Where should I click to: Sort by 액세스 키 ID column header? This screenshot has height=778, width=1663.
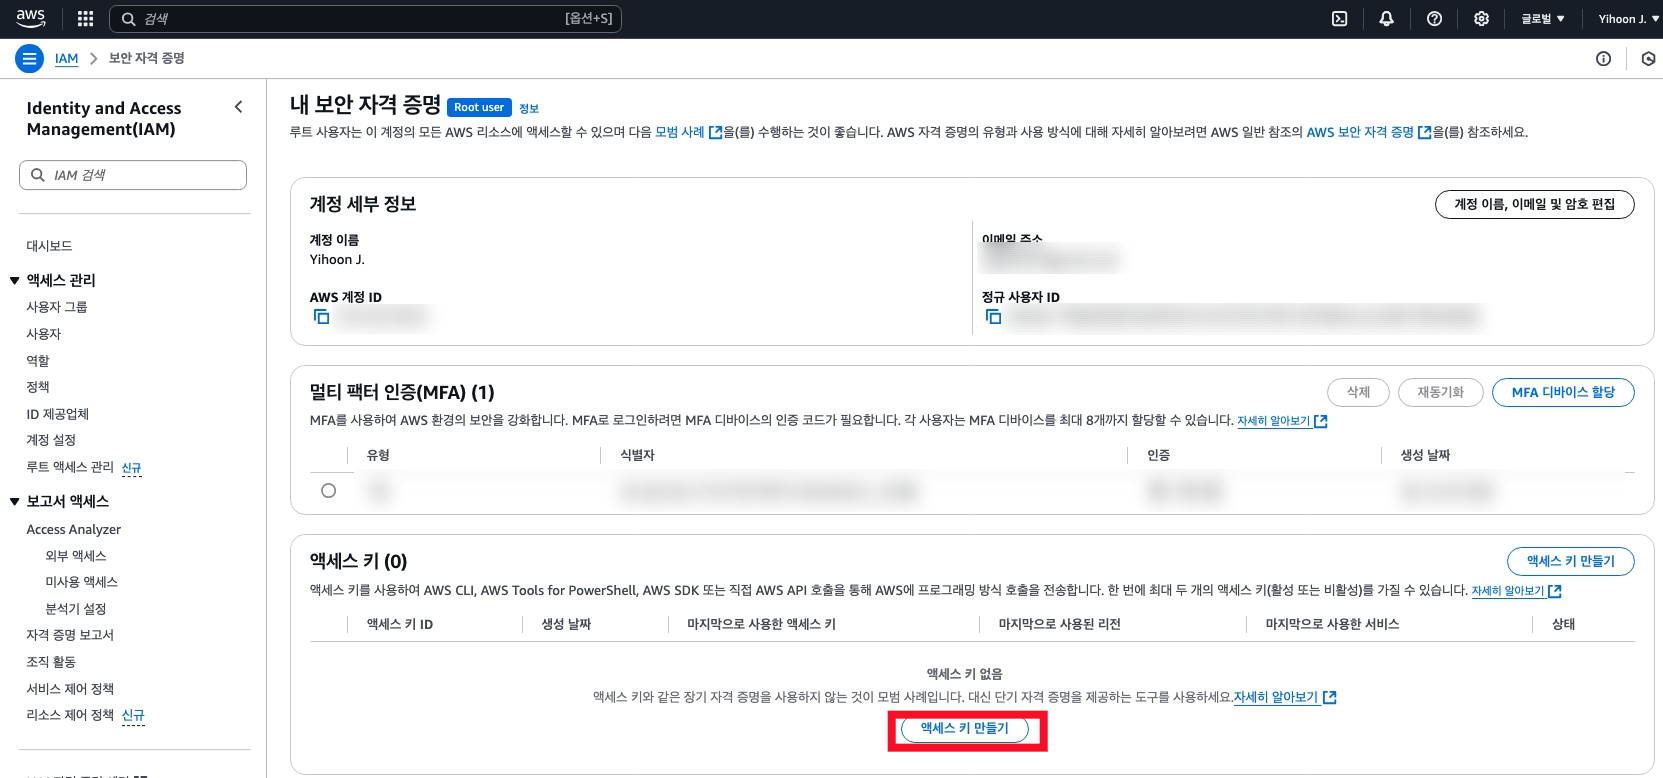tap(400, 624)
